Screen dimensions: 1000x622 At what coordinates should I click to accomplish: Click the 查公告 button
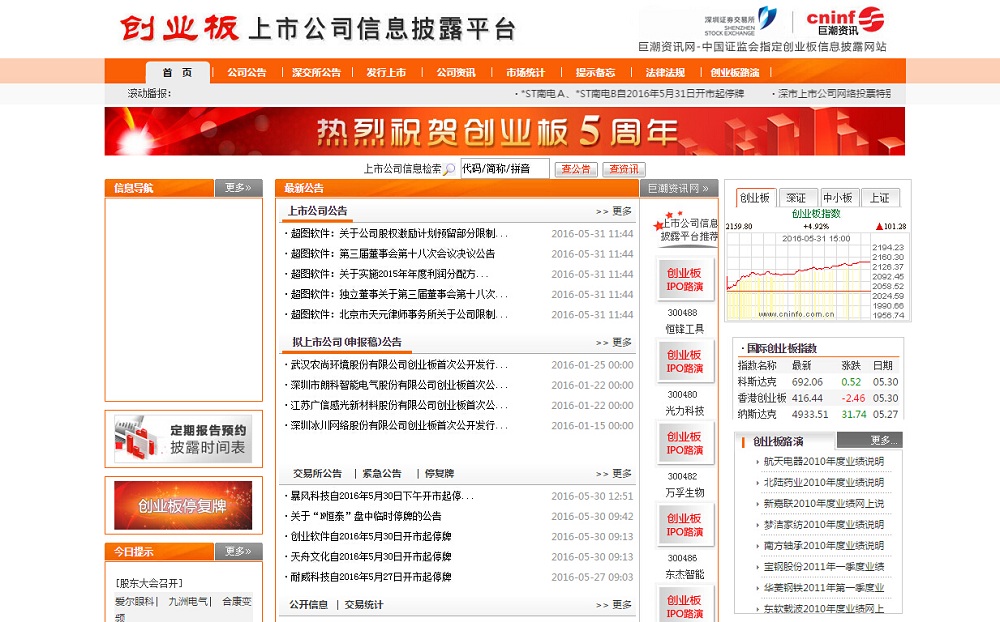pyautogui.click(x=576, y=169)
